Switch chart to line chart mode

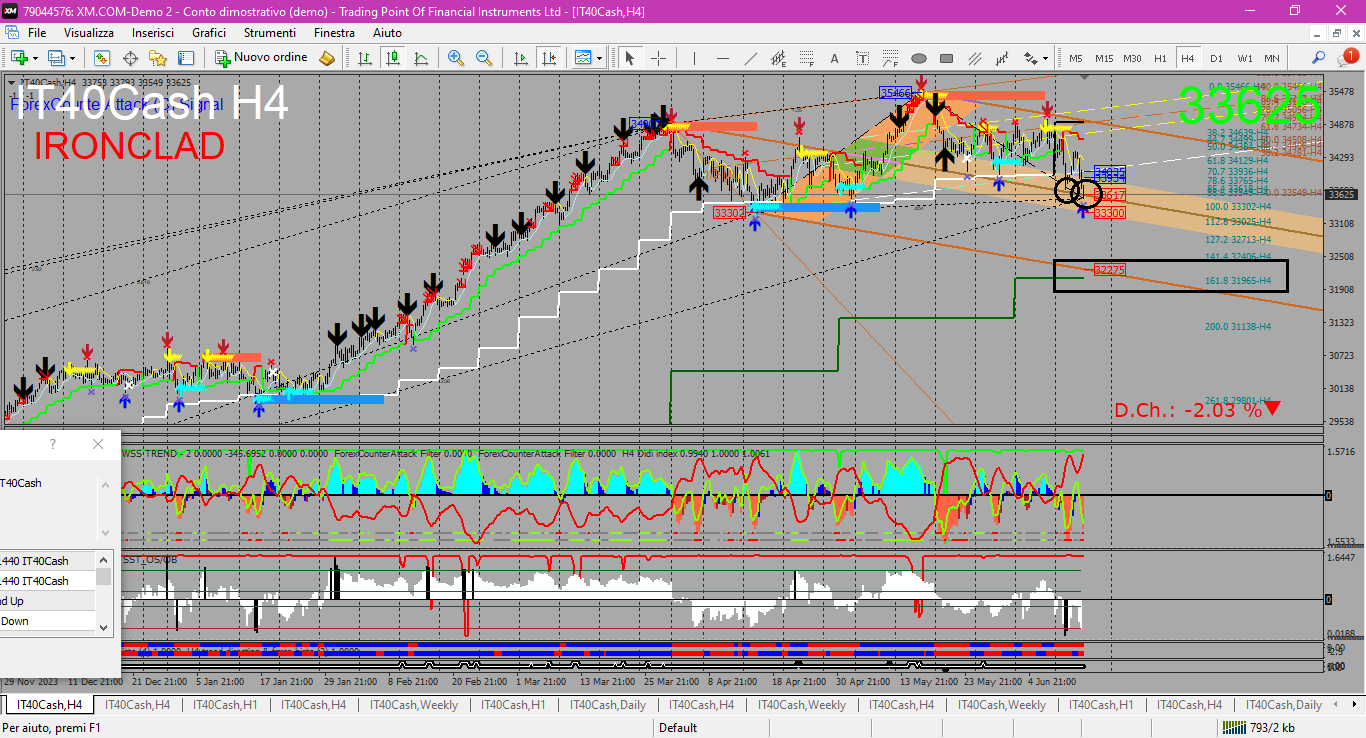(x=421, y=58)
